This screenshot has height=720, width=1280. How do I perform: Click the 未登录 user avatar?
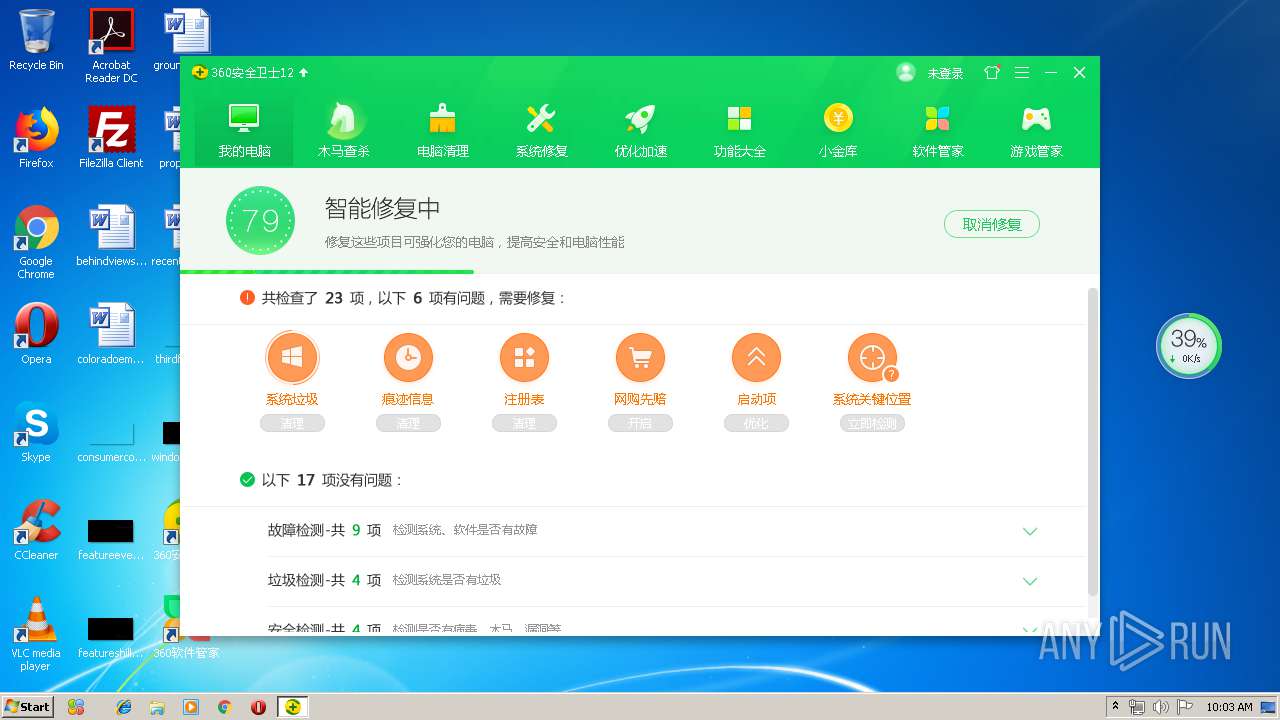pos(906,73)
